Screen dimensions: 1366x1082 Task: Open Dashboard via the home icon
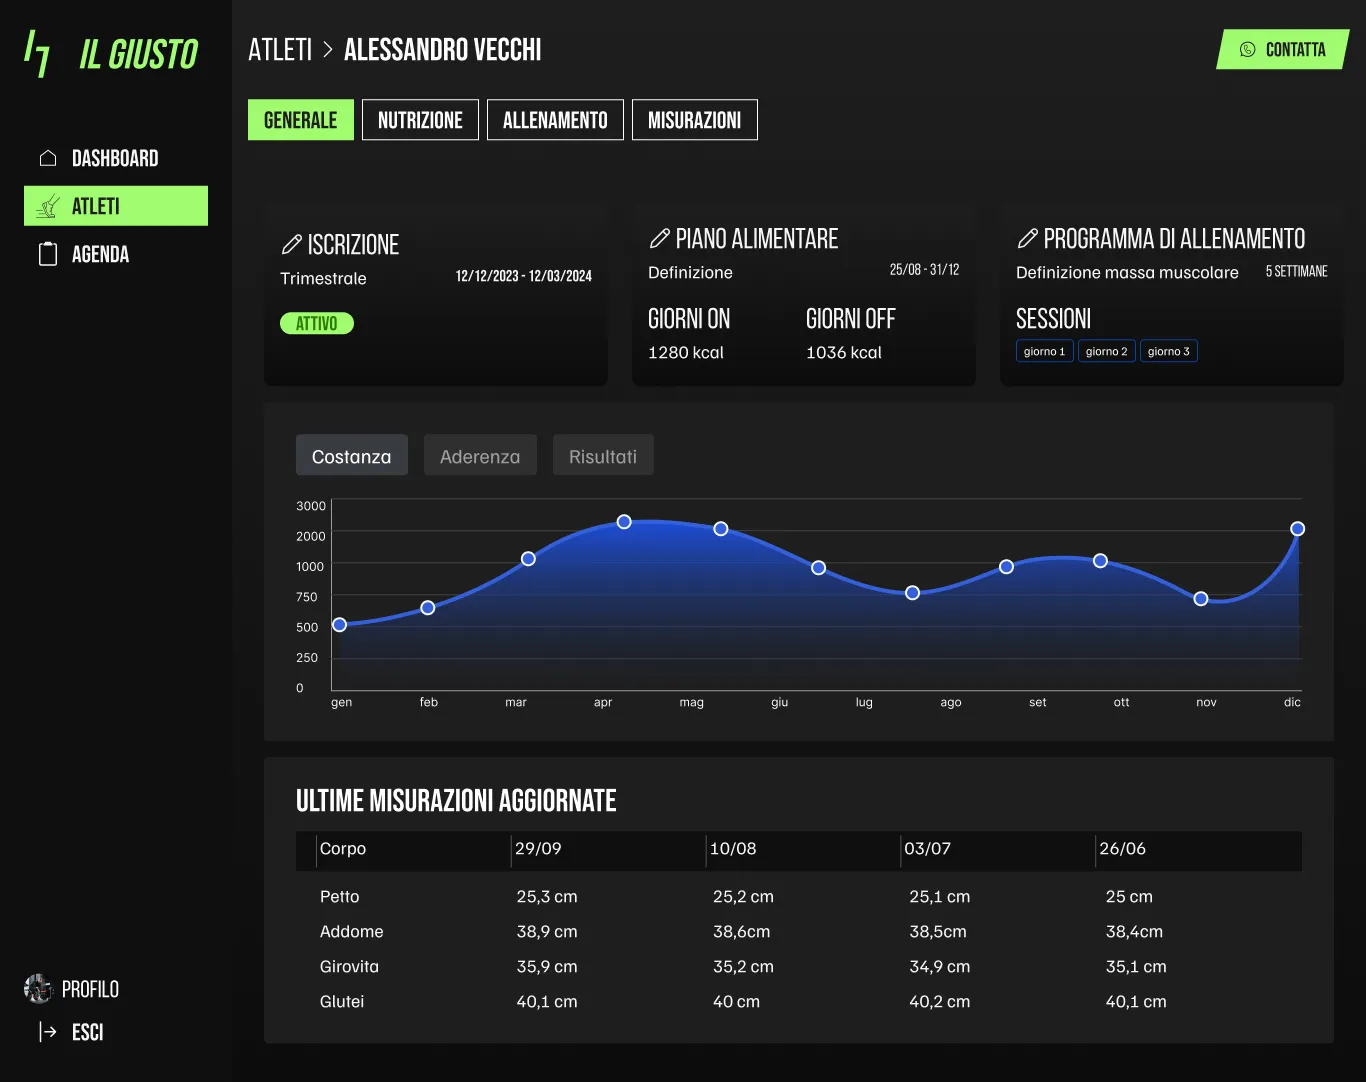[x=46, y=157]
